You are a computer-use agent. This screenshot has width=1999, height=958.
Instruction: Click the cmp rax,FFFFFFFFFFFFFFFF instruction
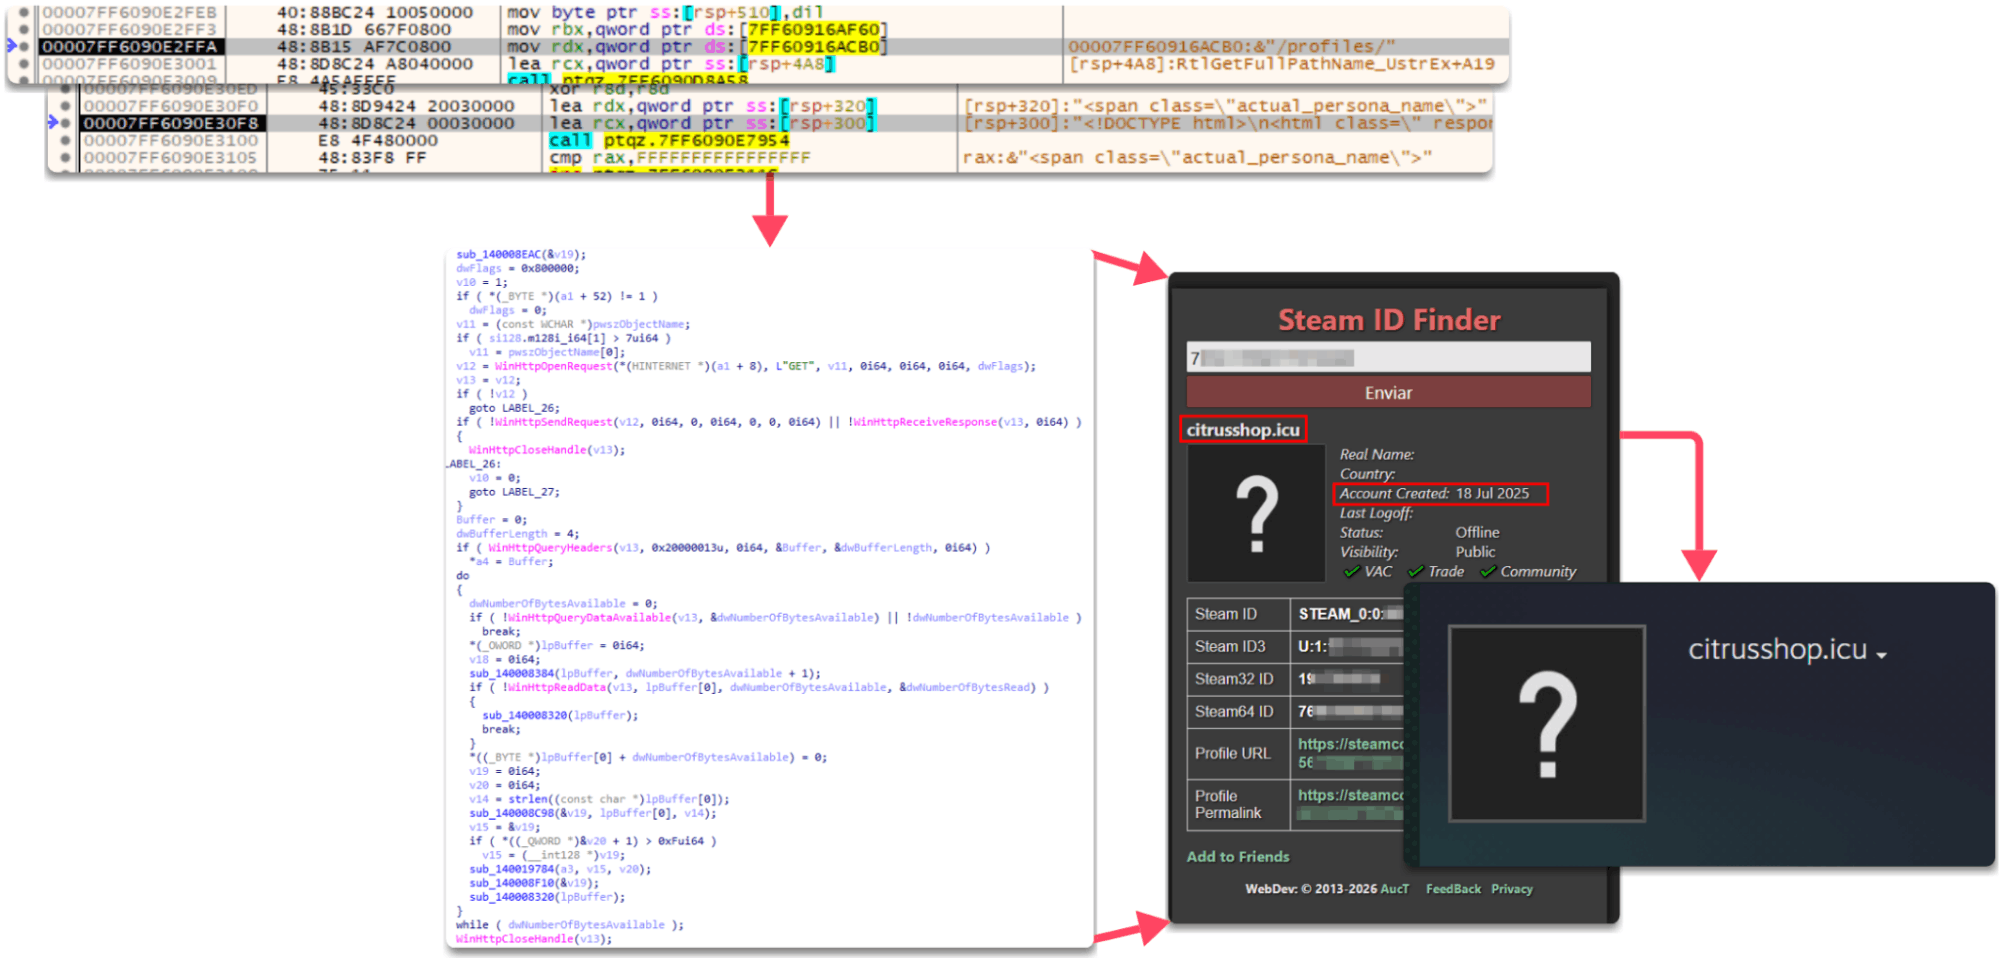point(680,158)
